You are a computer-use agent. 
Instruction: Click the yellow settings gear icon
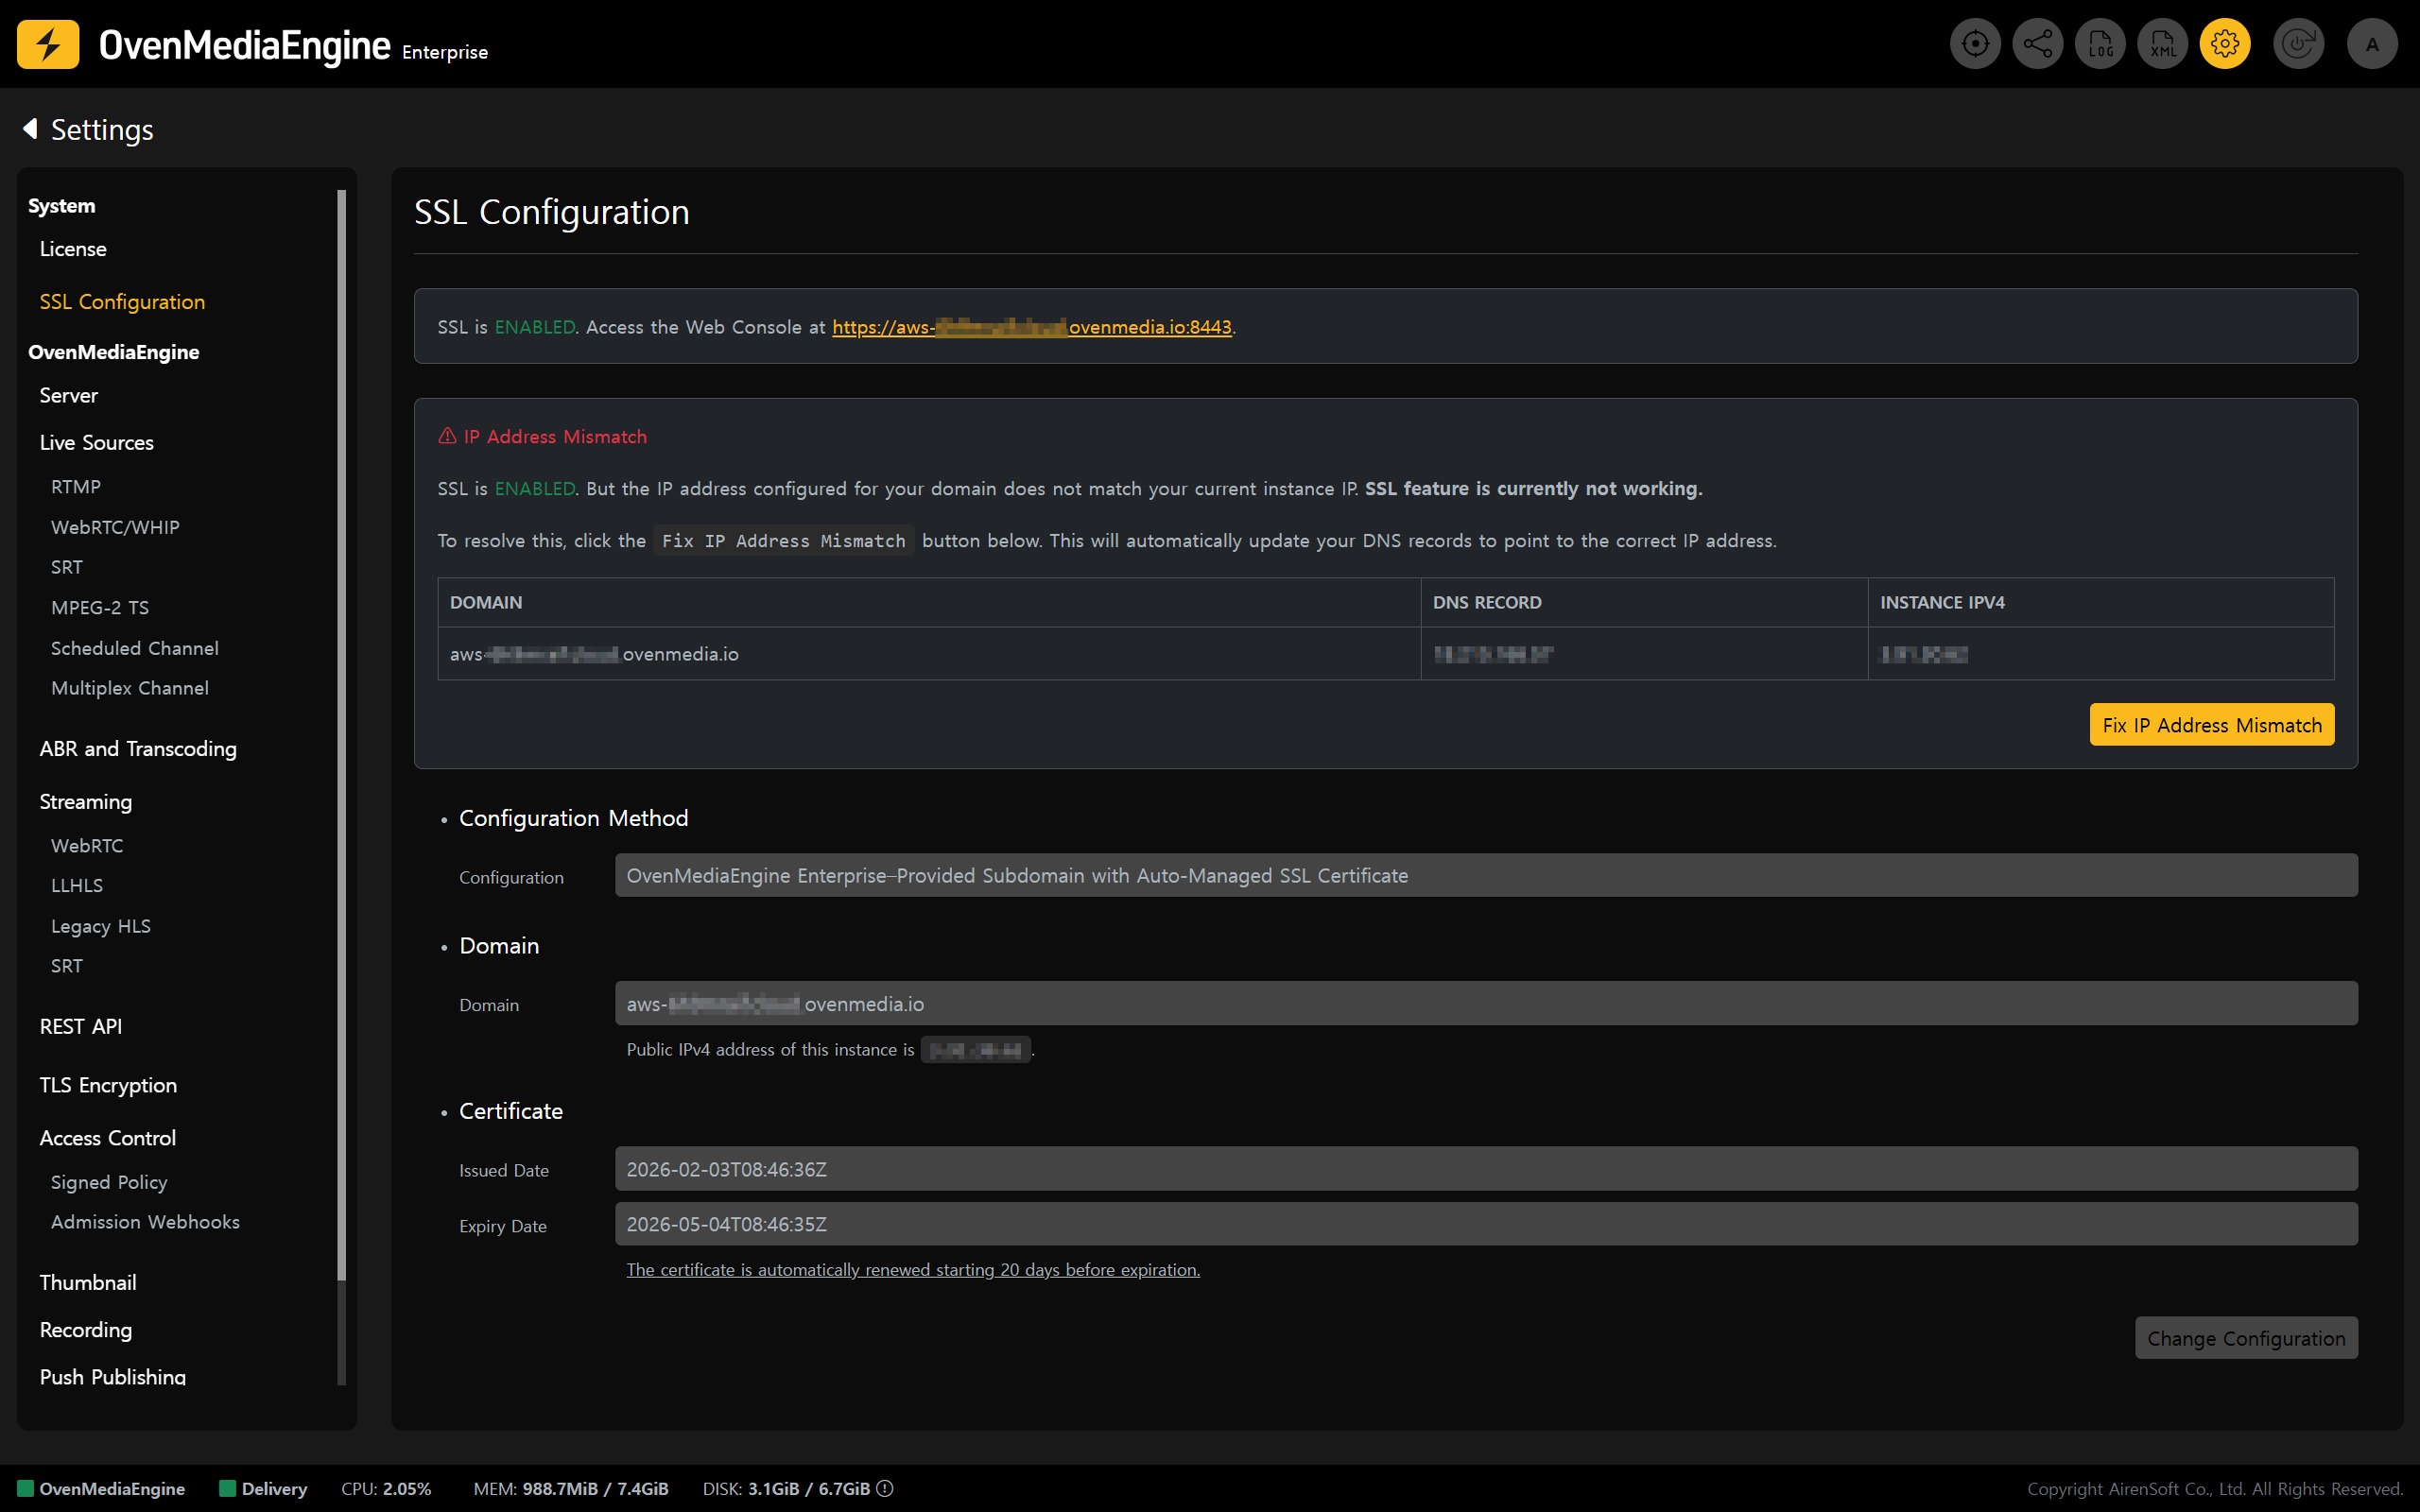coord(2225,44)
